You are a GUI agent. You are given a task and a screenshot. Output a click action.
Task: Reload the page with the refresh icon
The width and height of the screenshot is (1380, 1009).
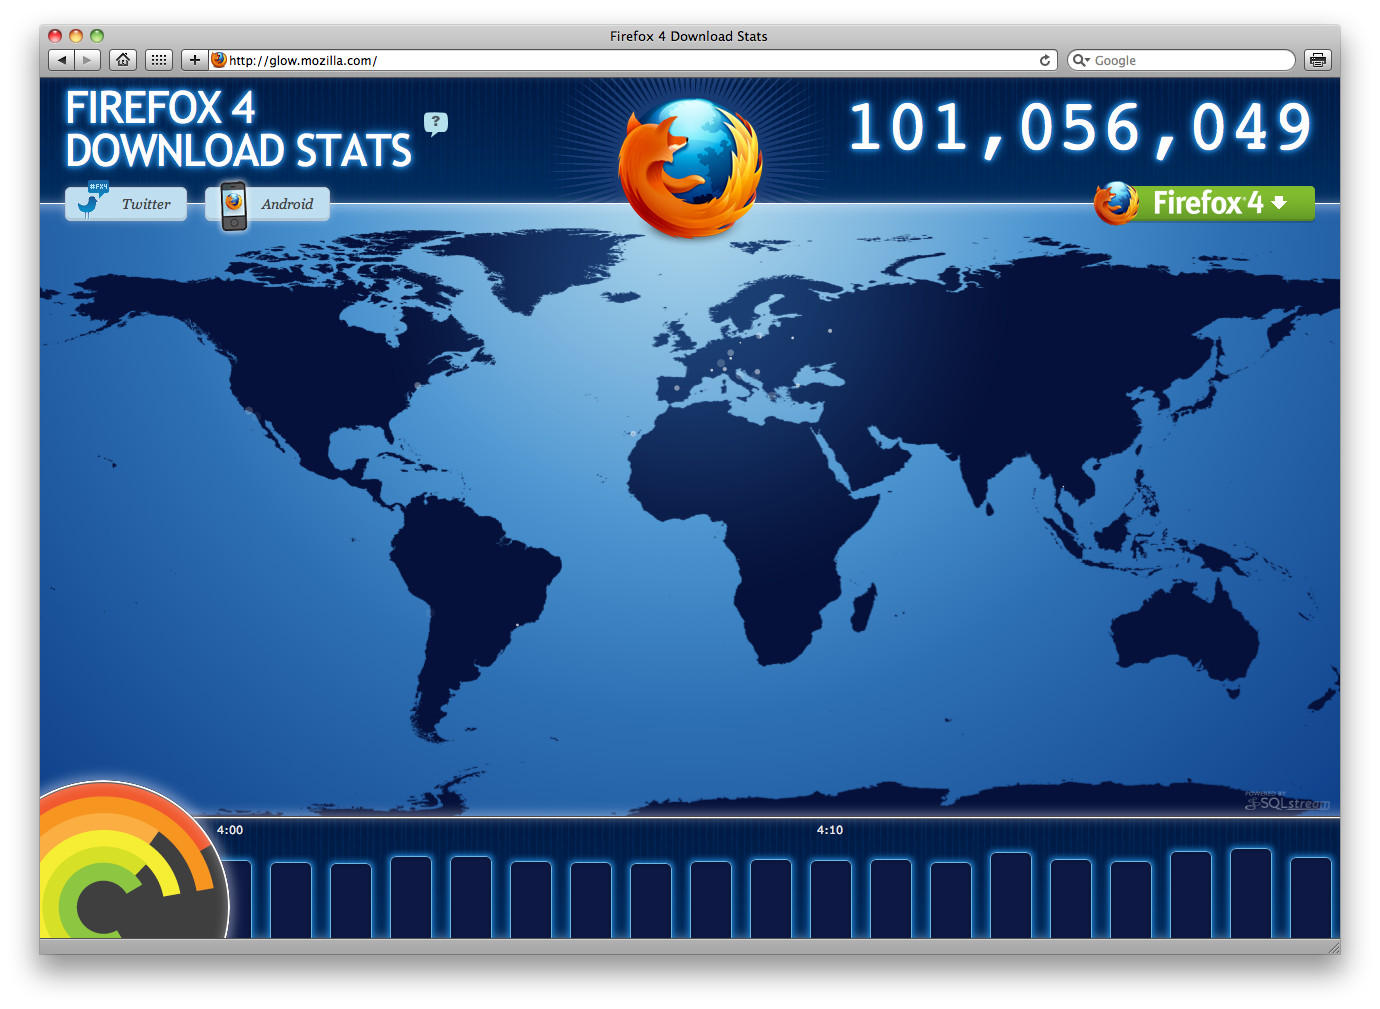tap(1045, 60)
